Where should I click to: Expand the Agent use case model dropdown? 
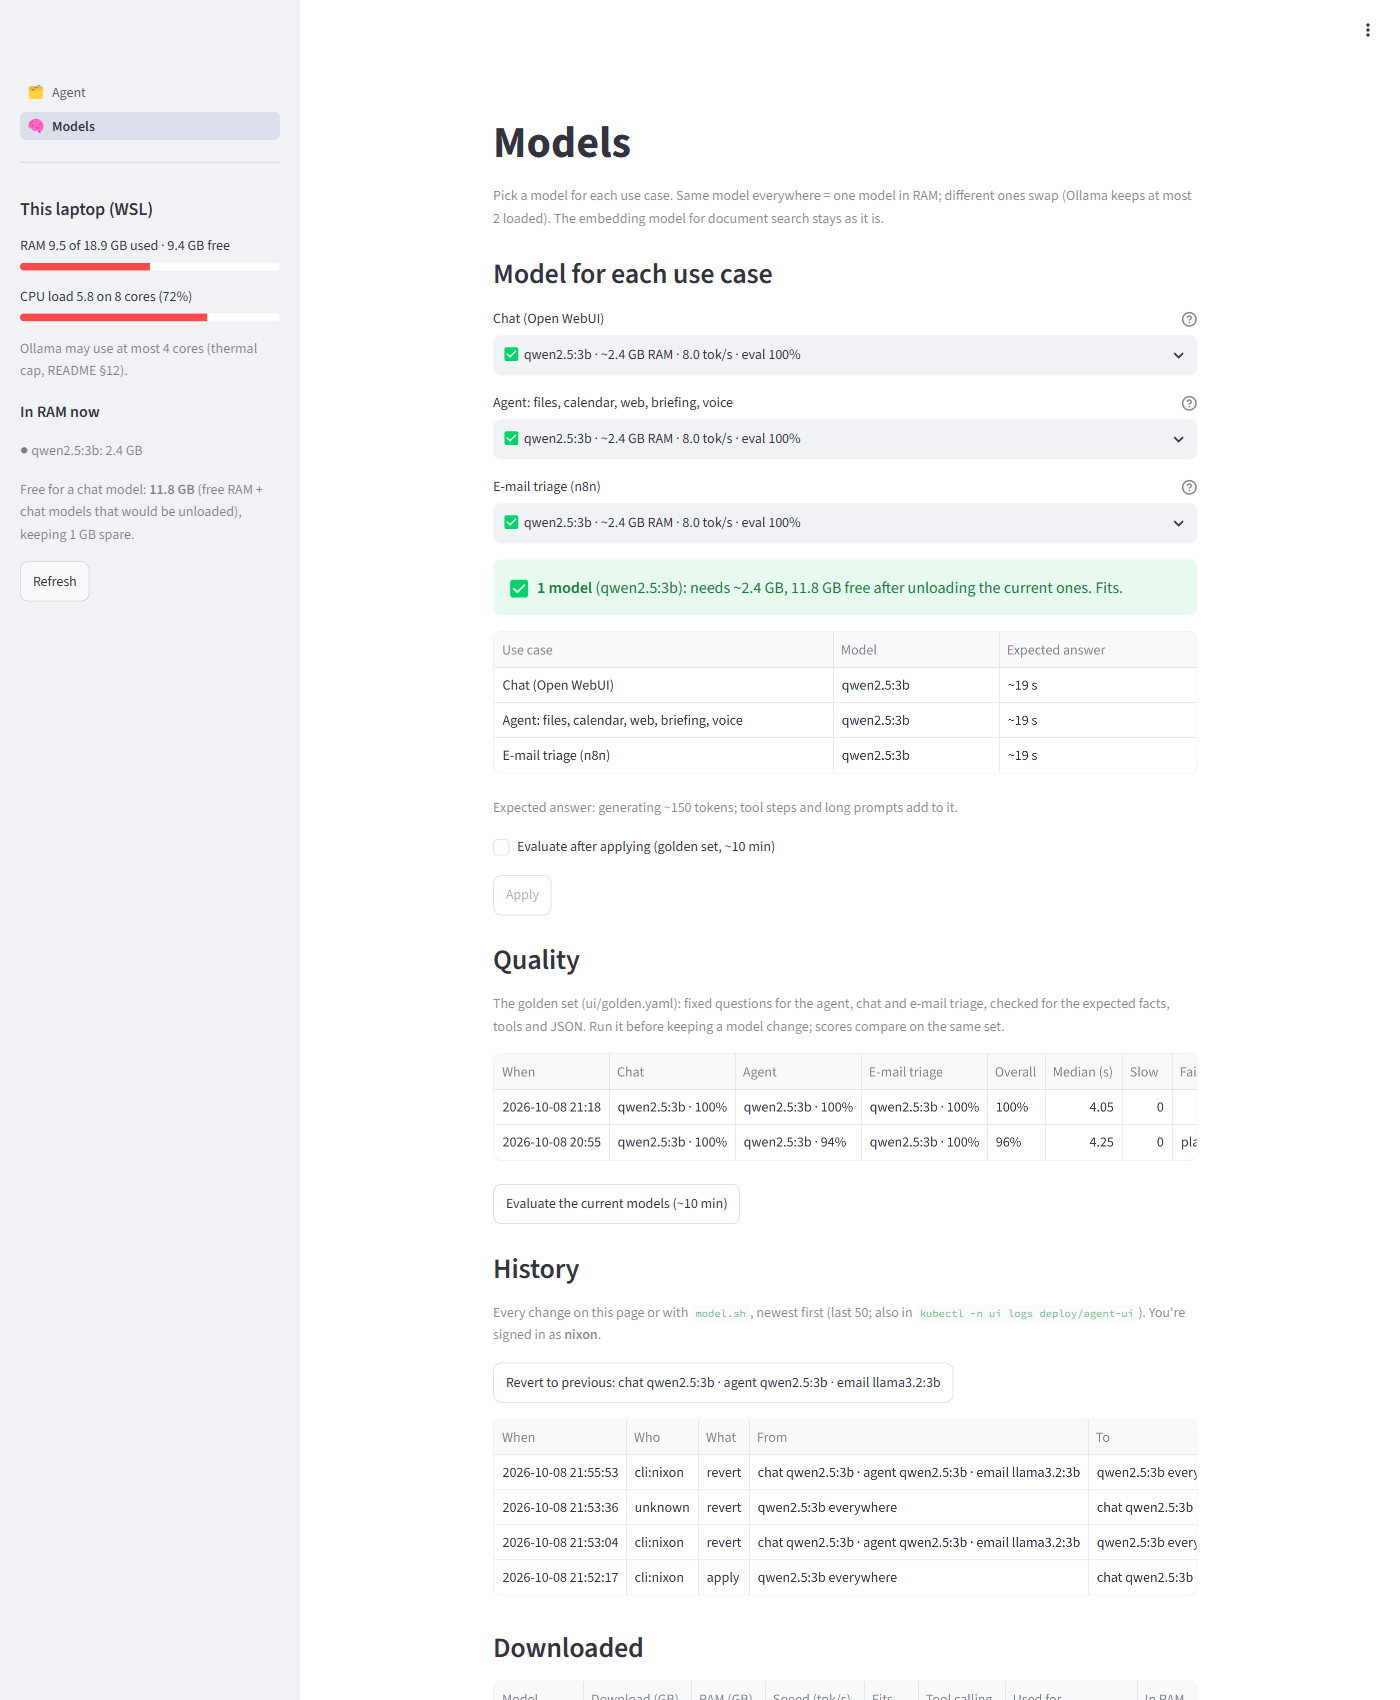click(845, 439)
